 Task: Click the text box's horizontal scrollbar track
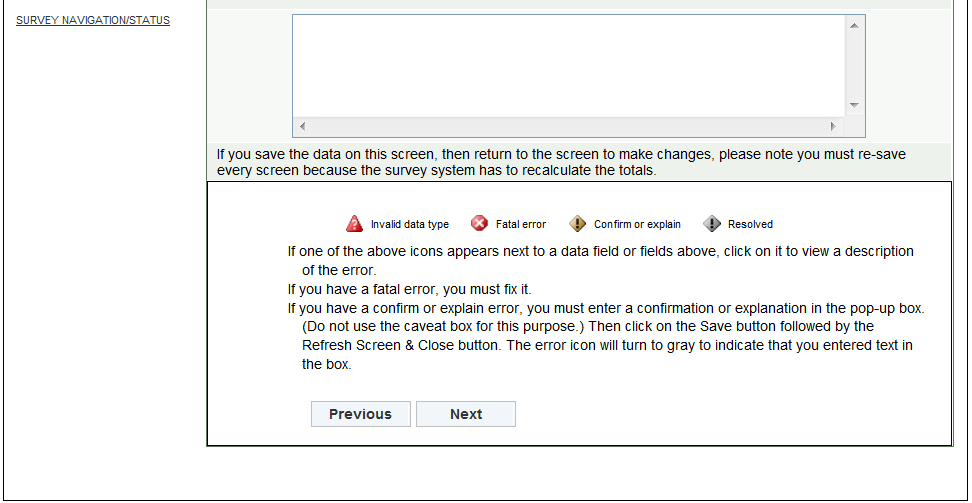tap(567, 127)
